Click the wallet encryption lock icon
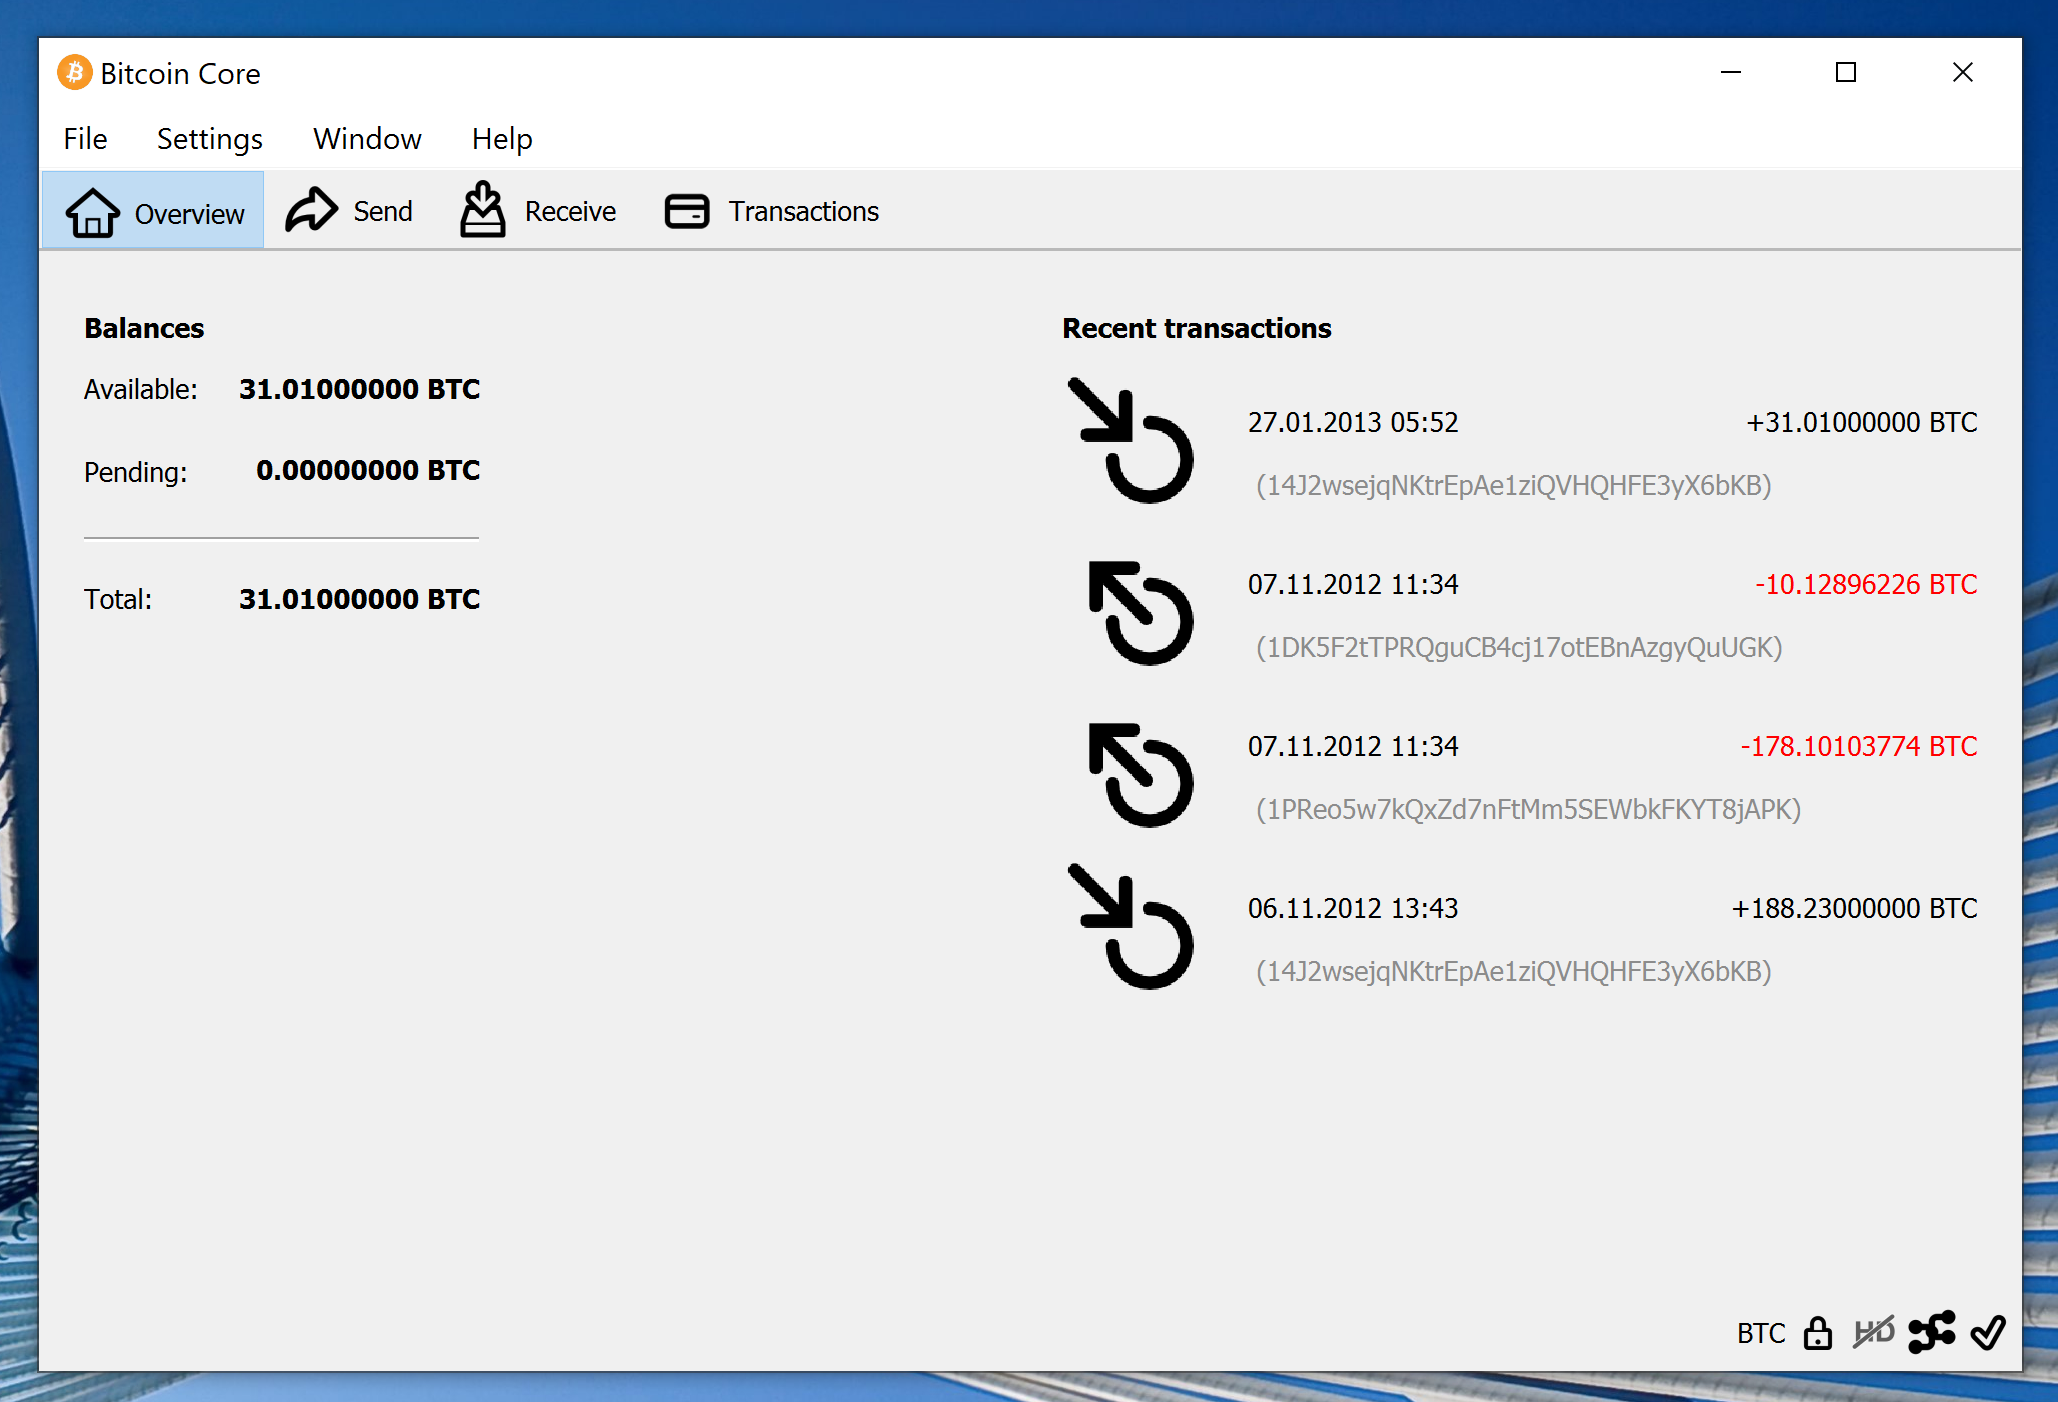The image size is (2058, 1402). [x=1817, y=1333]
